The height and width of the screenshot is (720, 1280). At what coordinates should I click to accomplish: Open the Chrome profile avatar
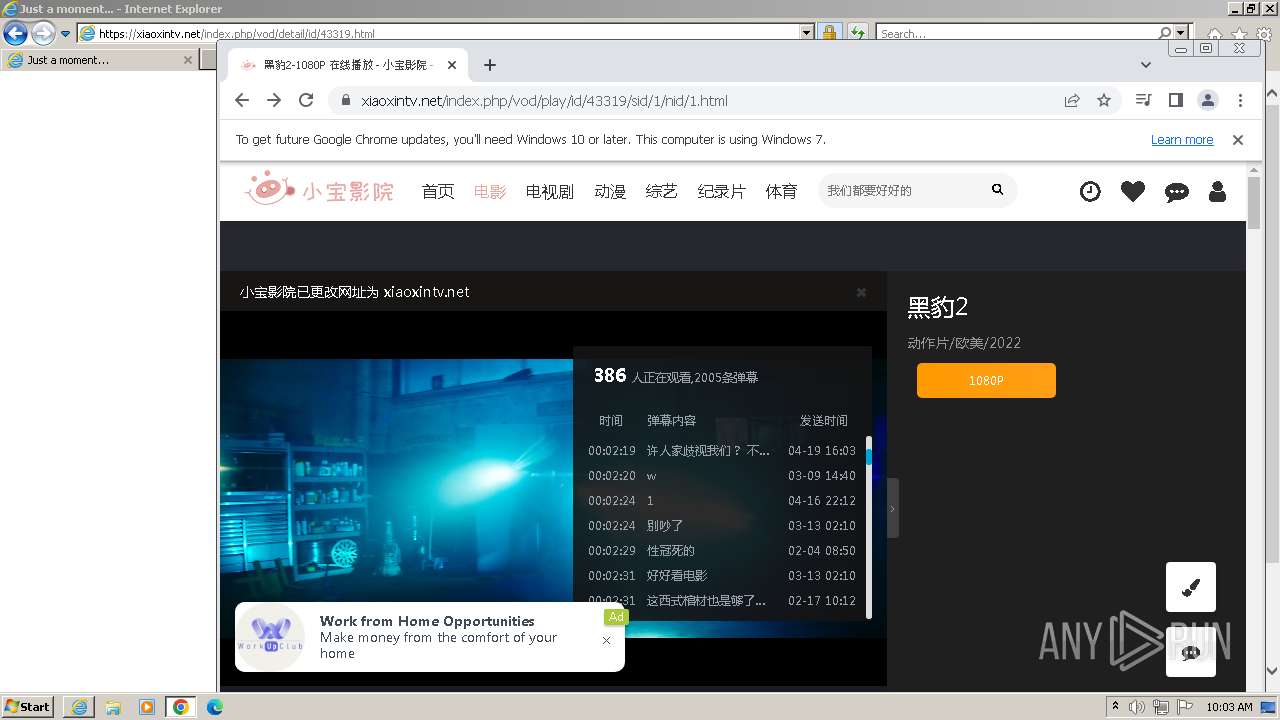[1208, 100]
